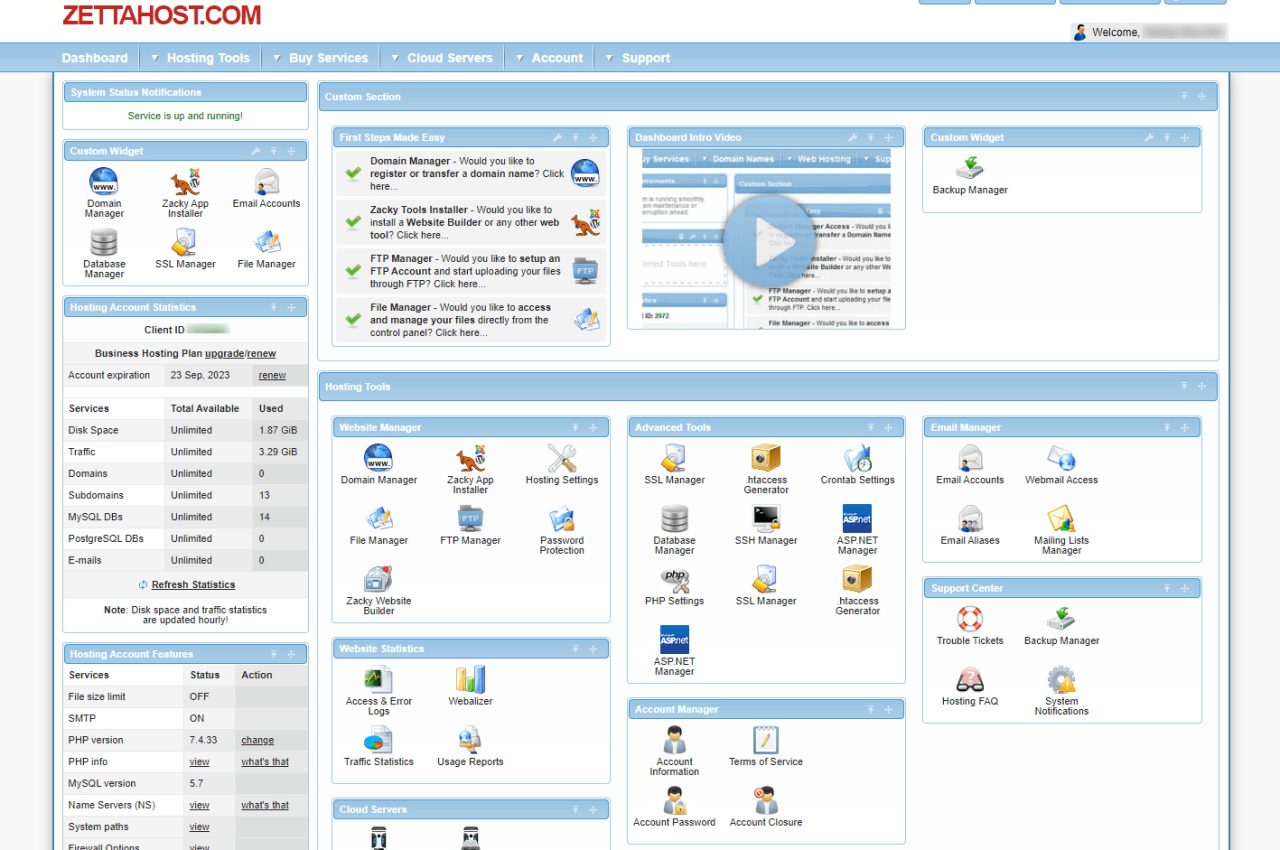Open PHP Settings icon
Screen dimensions: 1280x850
(674, 586)
